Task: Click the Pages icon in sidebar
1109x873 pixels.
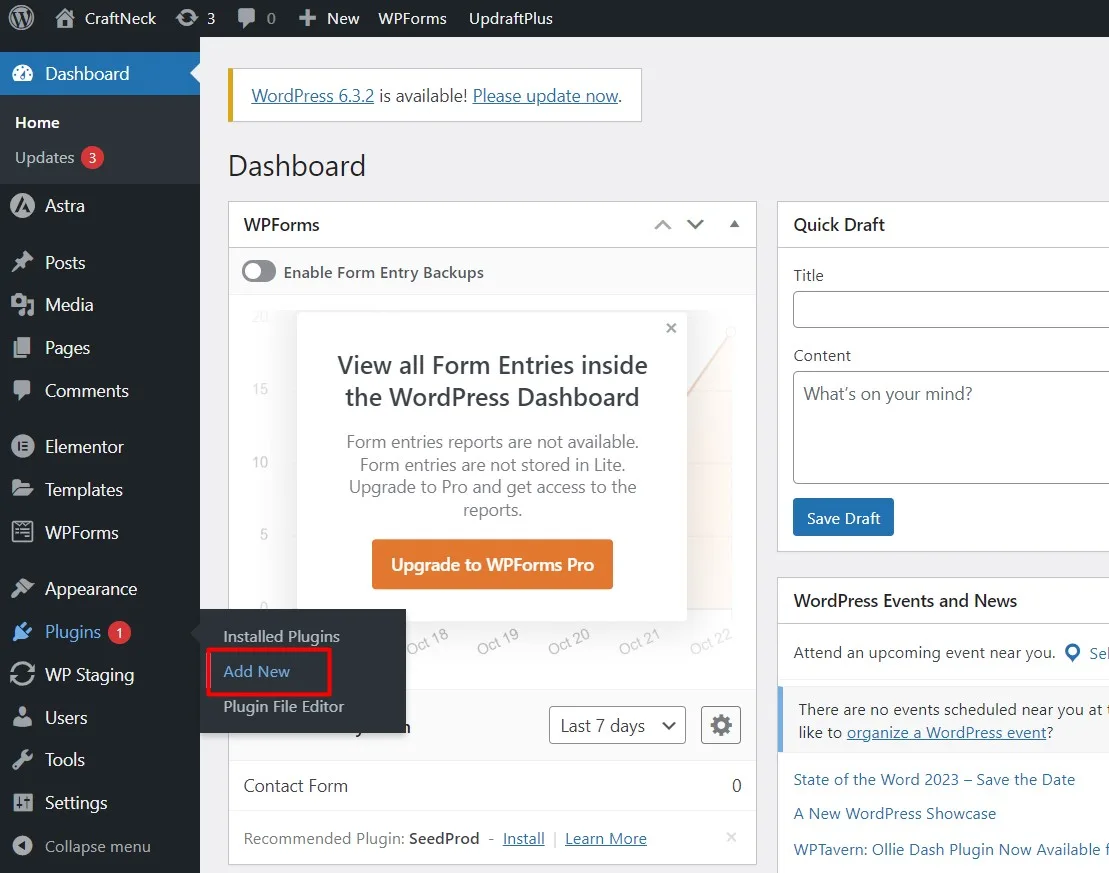Action: click(23, 347)
